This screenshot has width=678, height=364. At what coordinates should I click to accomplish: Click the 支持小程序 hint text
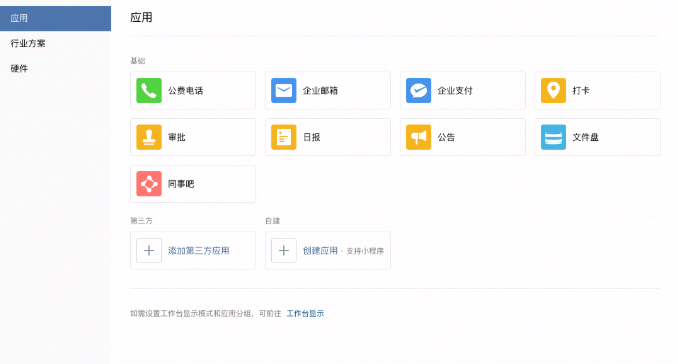(365, 251)
